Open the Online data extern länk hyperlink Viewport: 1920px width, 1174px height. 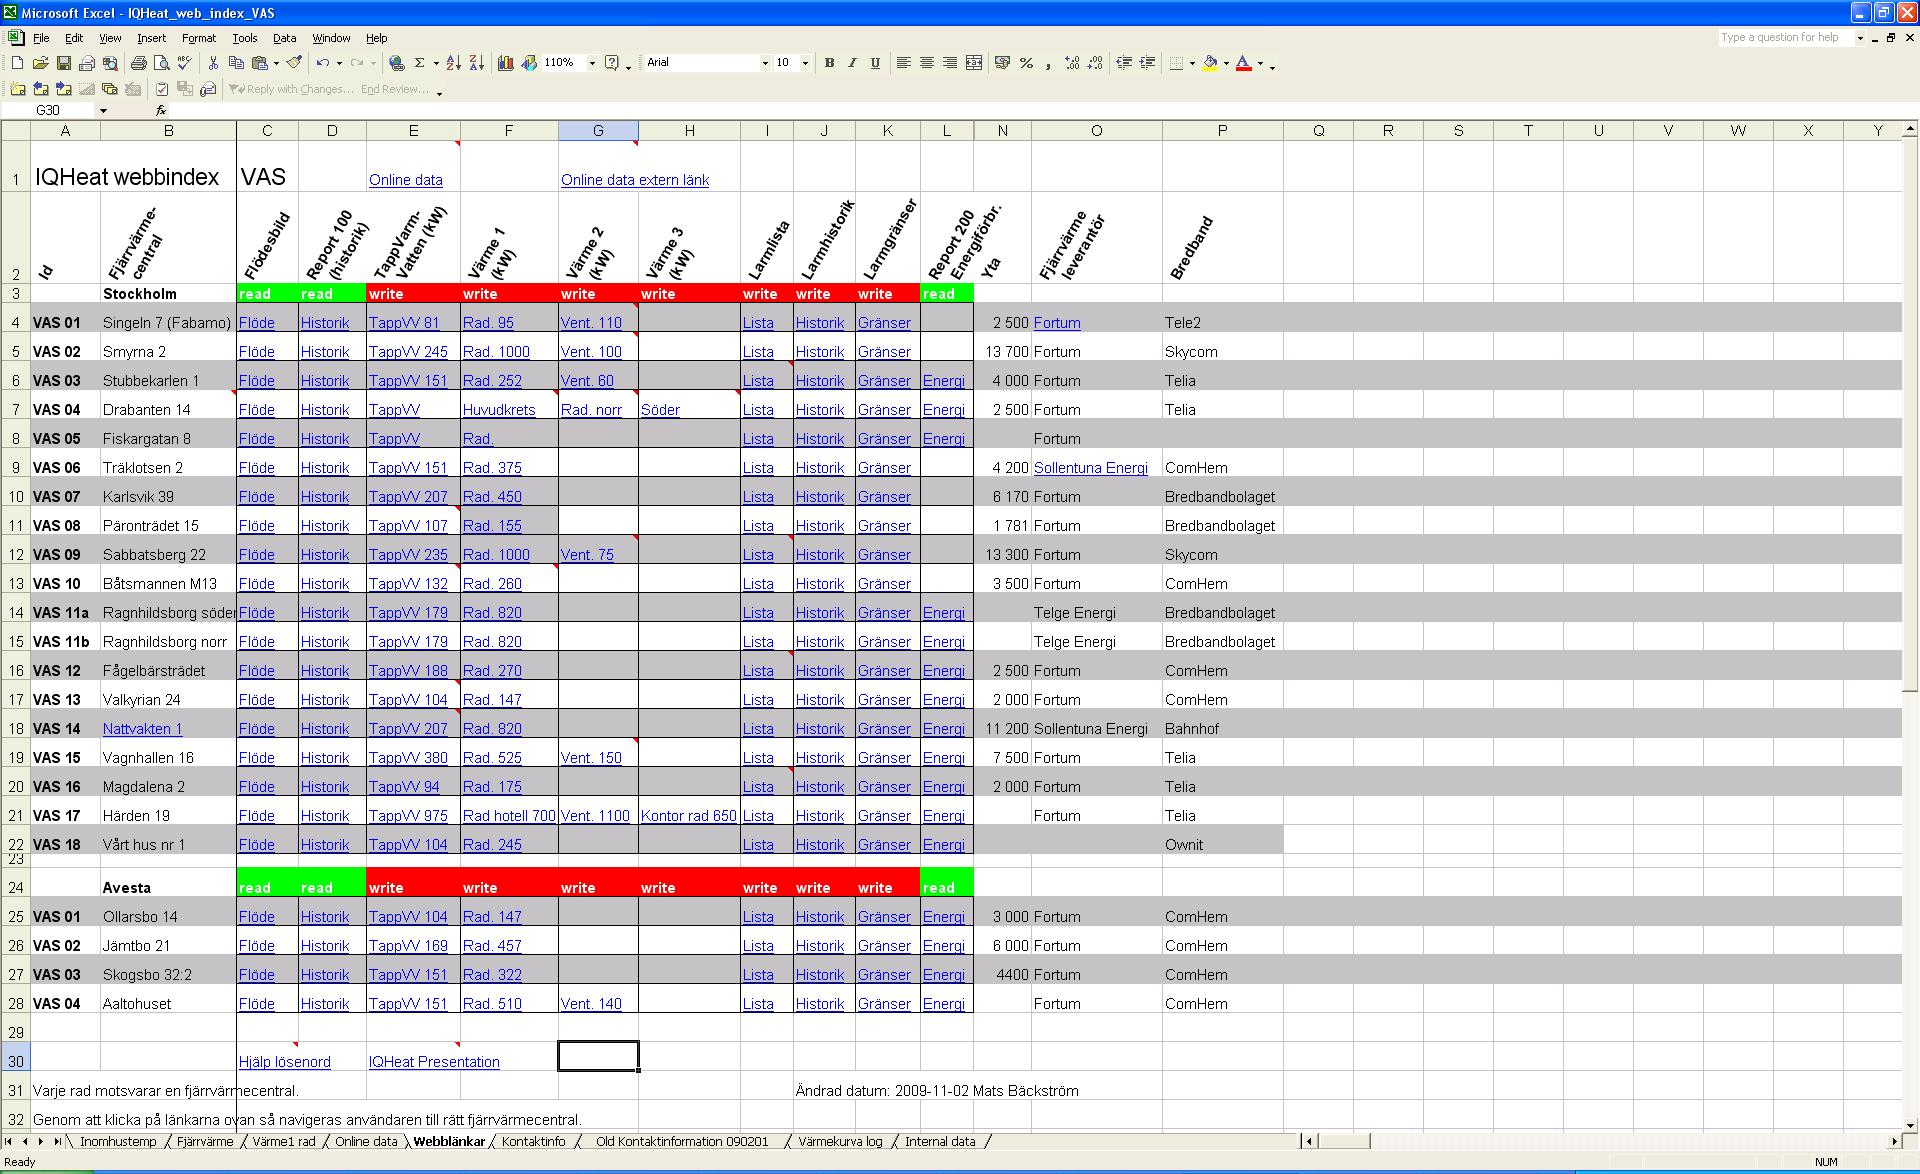coord(634,180)
